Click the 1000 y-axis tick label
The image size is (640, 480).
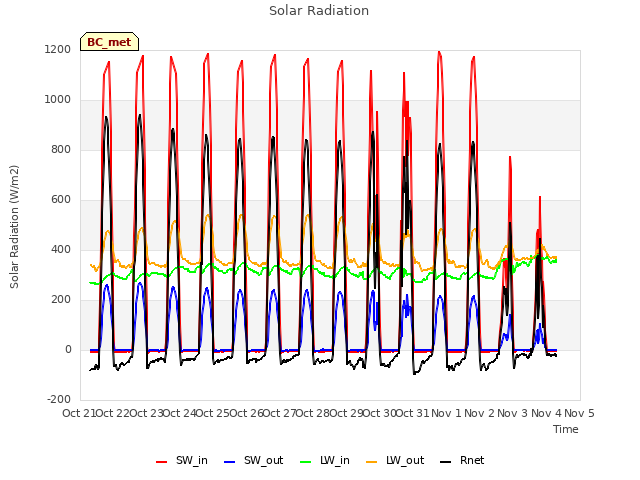(x=58, y=100)
